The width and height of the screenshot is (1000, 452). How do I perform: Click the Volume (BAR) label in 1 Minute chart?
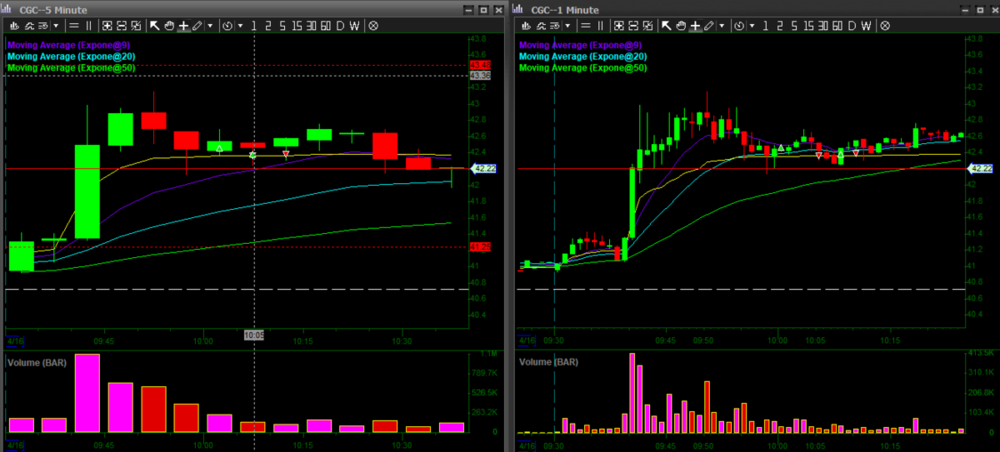pyautogui.click(x=548, y=361)
